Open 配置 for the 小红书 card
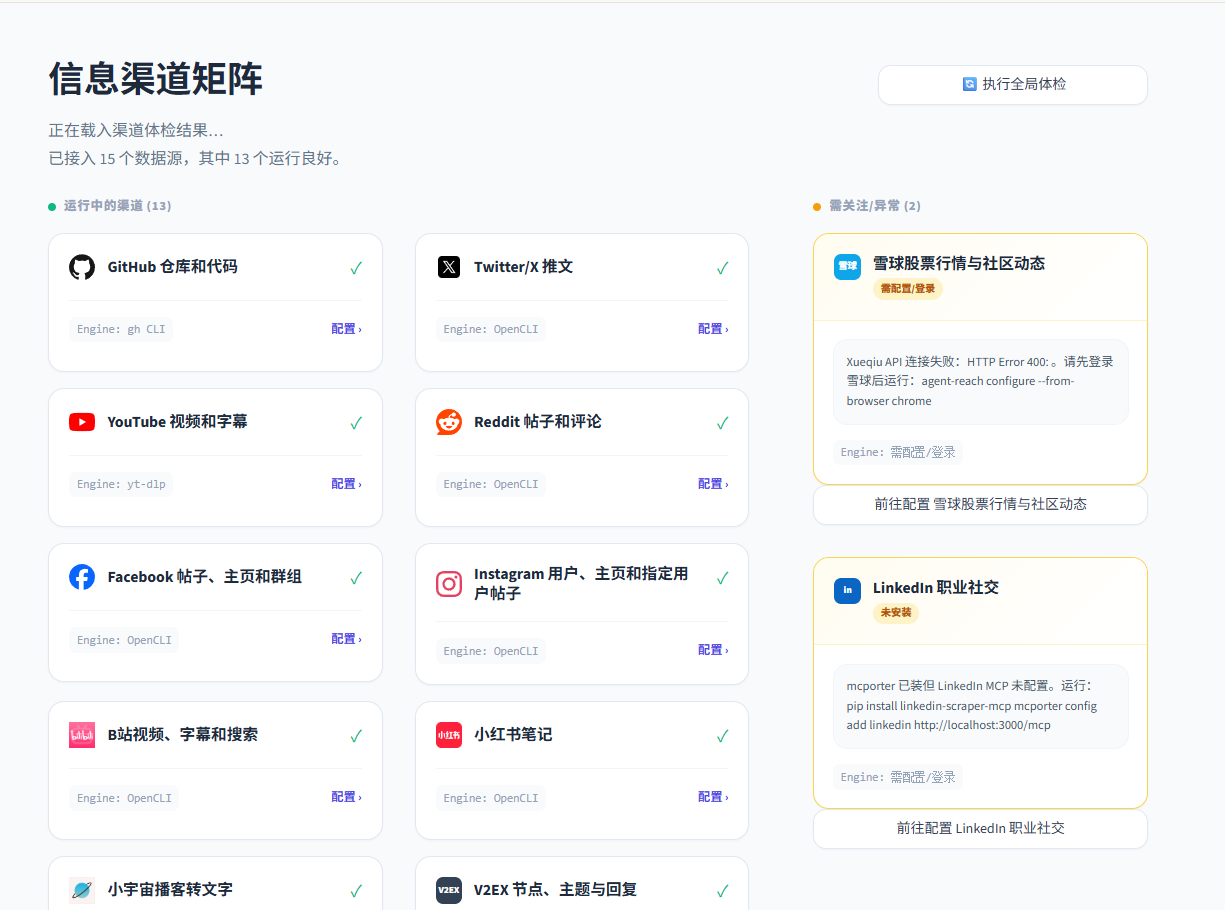This screenshot has width=1225, height=910. point(713,797)
